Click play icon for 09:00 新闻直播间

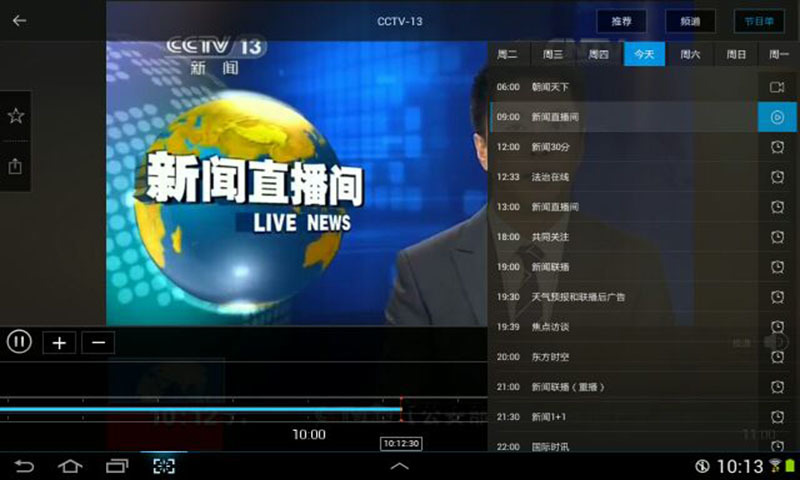tap(776, 117)
